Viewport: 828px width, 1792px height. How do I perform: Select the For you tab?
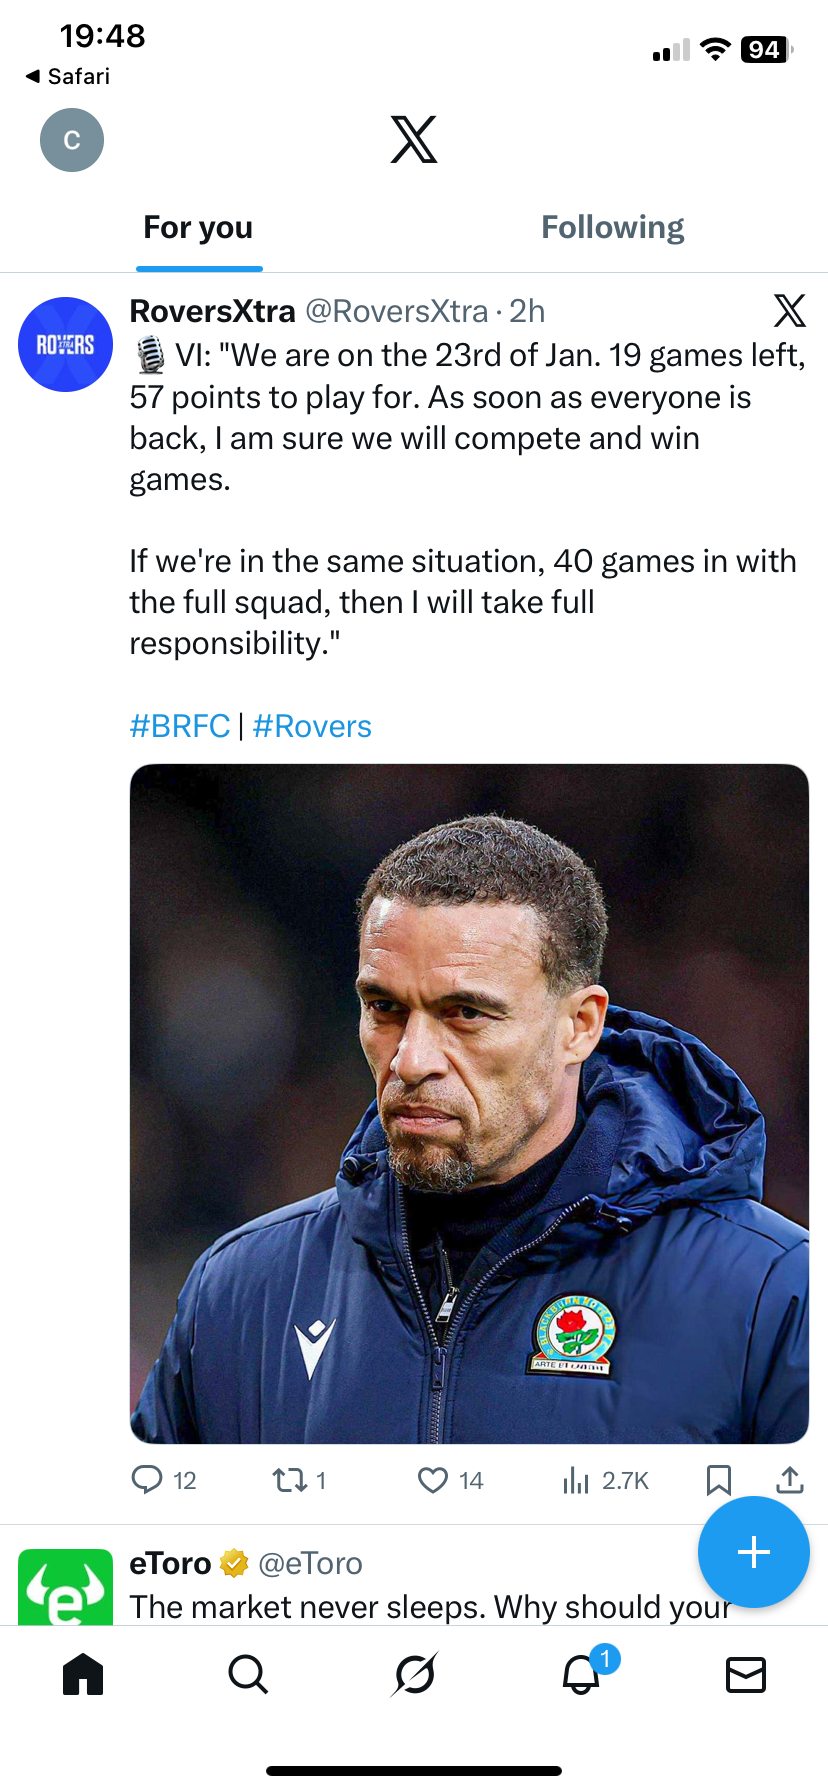pos(198,228)
